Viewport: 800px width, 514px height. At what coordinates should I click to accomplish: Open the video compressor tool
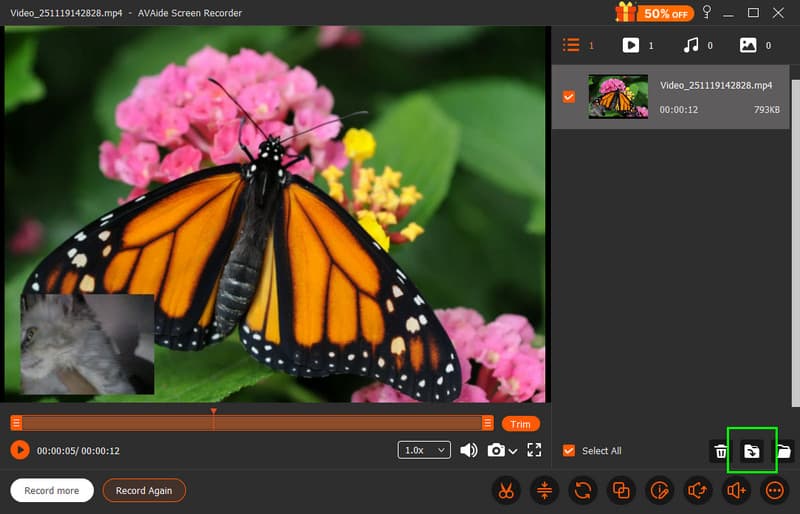(545, 490)
